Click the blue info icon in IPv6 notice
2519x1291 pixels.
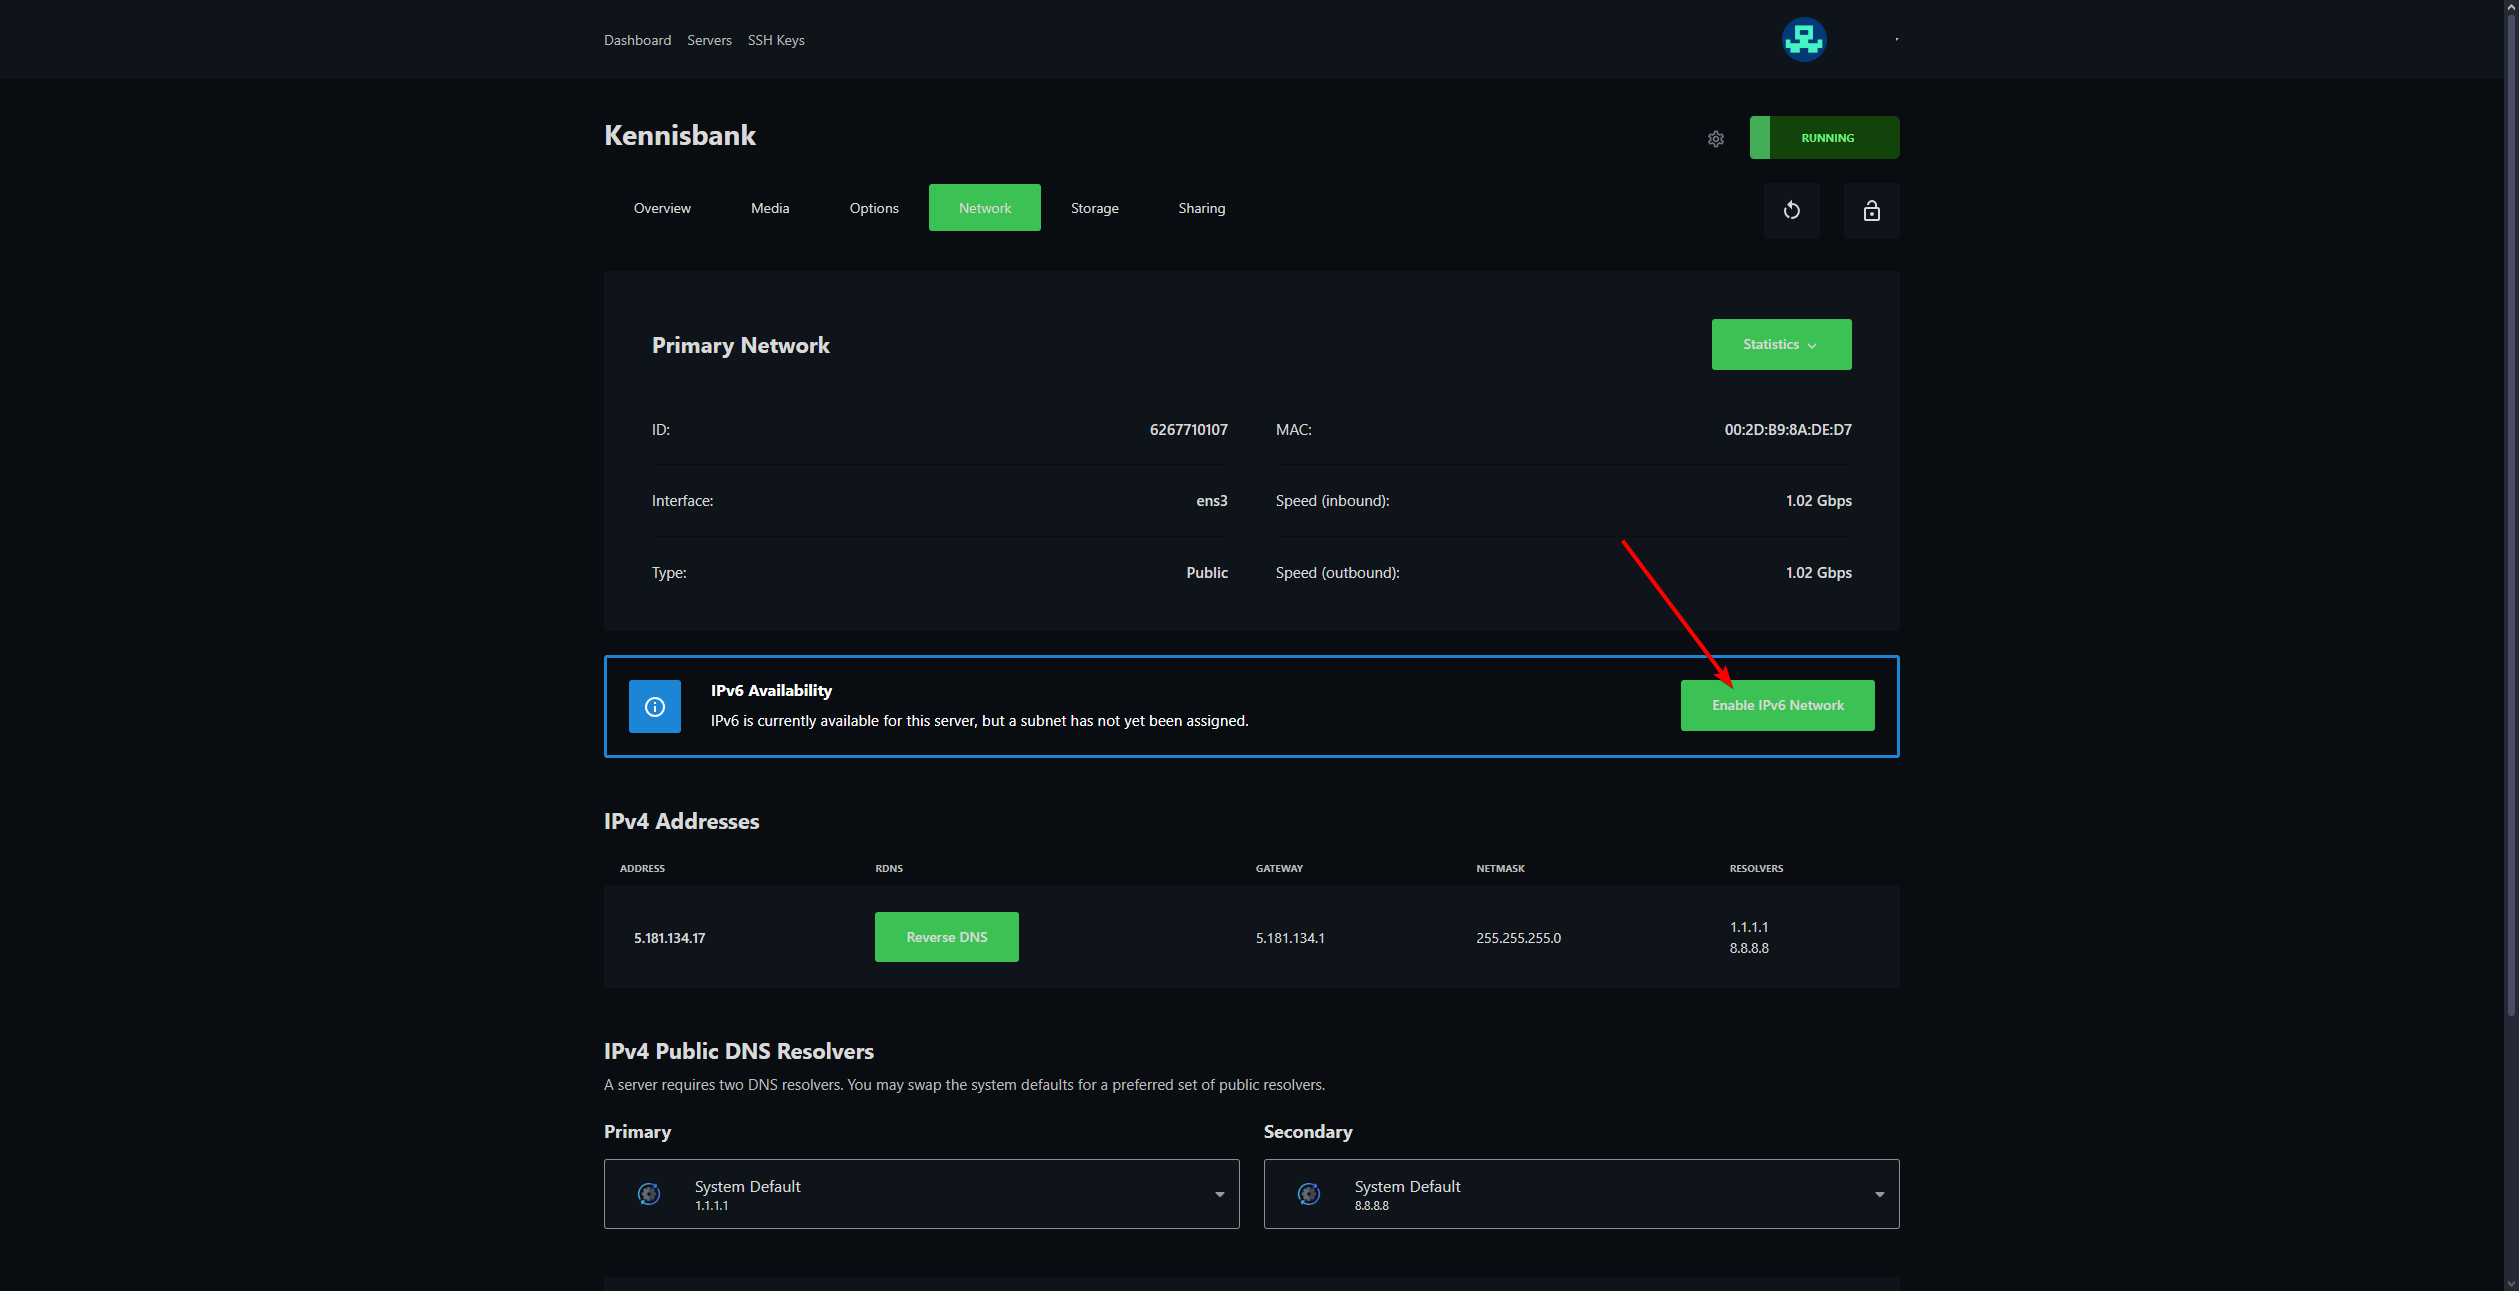coord(654,707)
